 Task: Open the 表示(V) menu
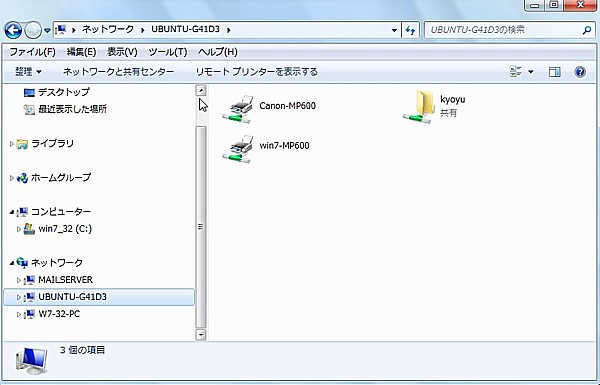click(x=122, y=52)
